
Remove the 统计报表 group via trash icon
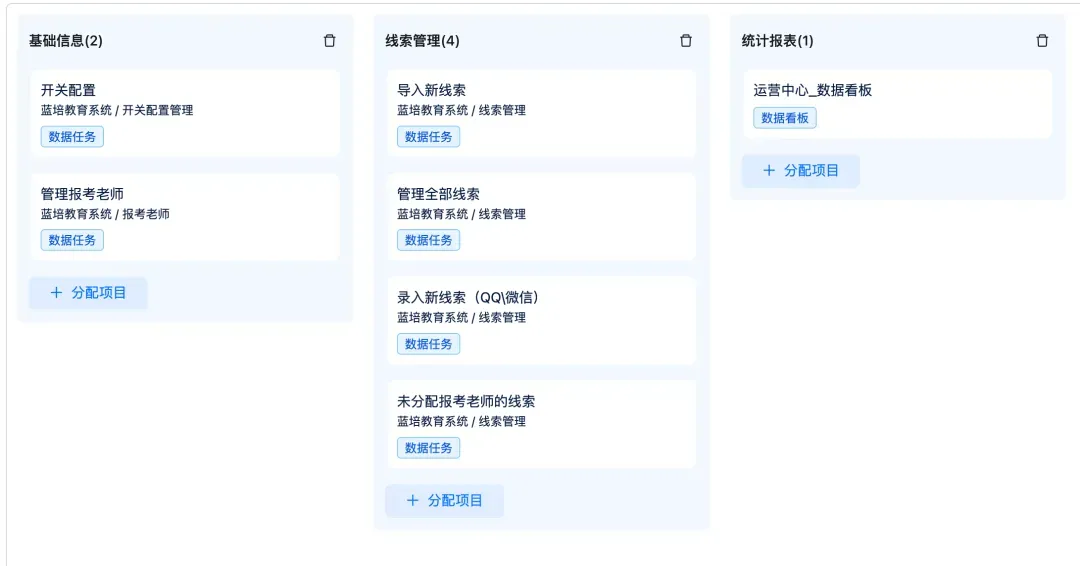(1042, 41)
